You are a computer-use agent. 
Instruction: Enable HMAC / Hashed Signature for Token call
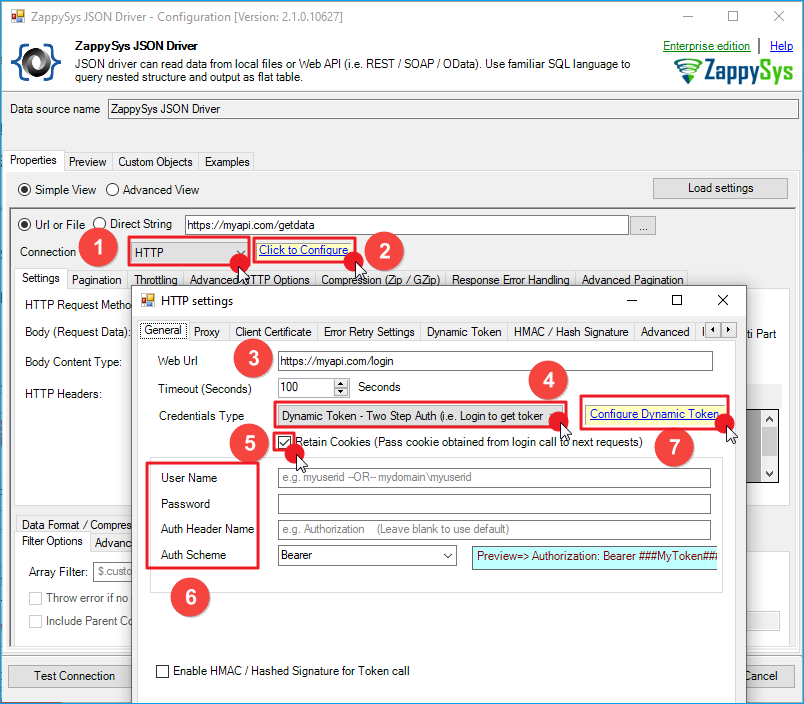point(163,672)
